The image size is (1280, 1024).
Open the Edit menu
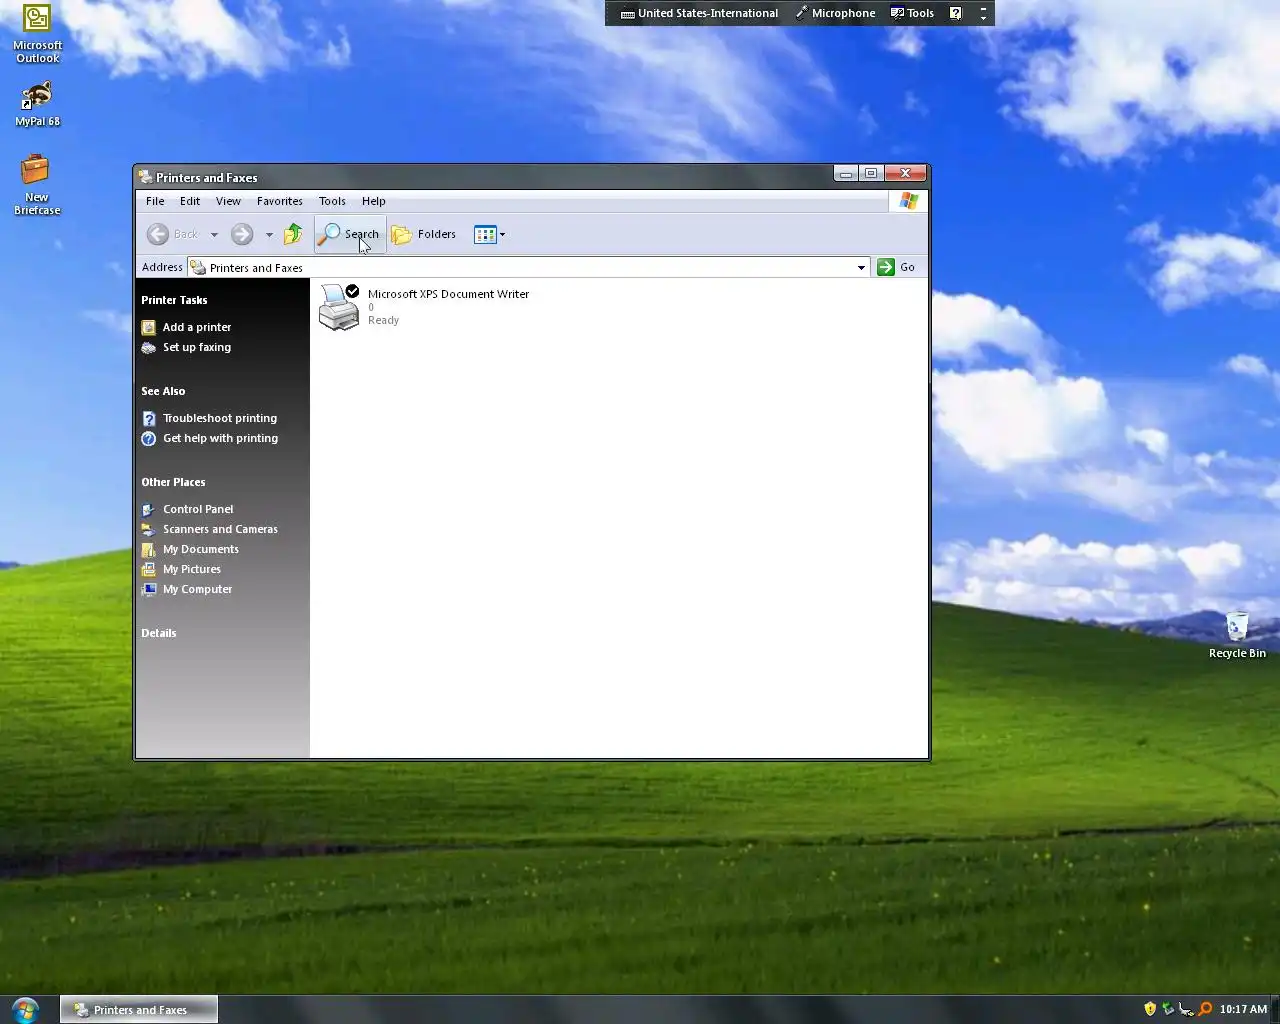pos(190,201)
